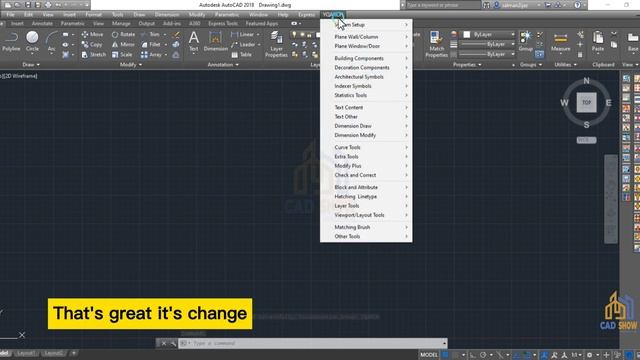The image size is (640, 360).
Task: Open the Array tool dropdown arrow
Action: point(166,55)
